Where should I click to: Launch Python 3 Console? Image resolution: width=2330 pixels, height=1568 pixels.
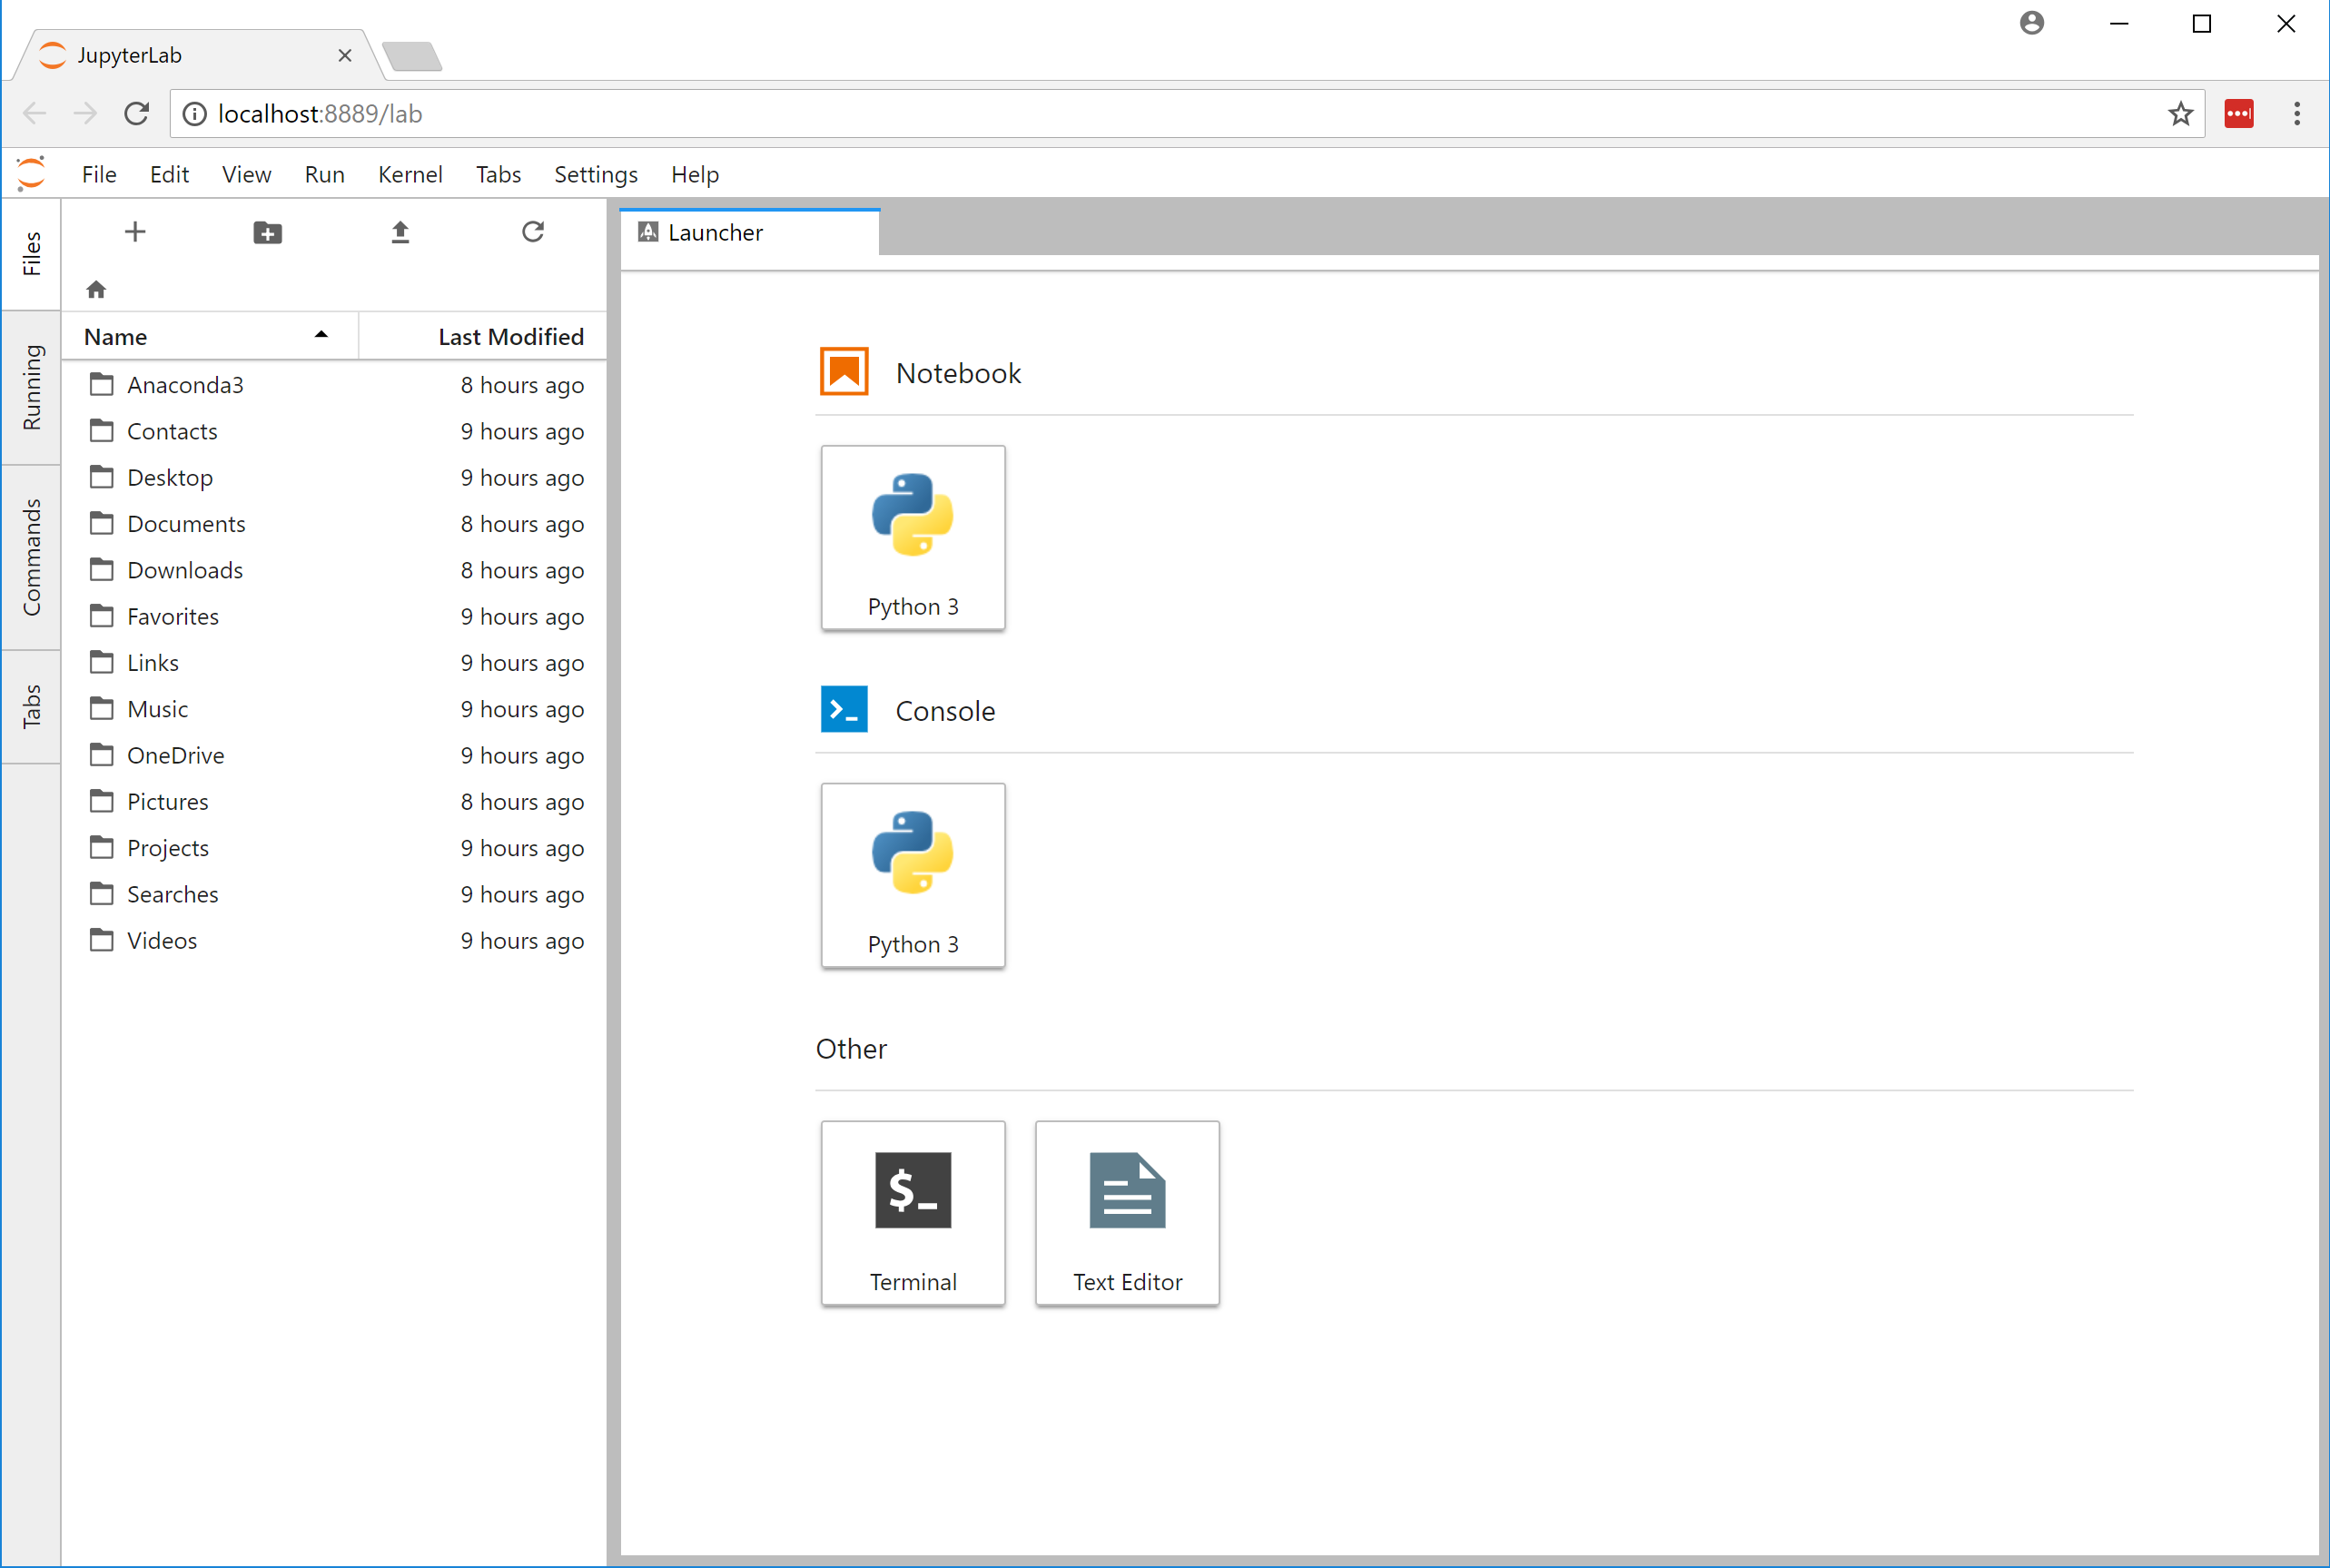pyautogui.click(x=912, y=875)
